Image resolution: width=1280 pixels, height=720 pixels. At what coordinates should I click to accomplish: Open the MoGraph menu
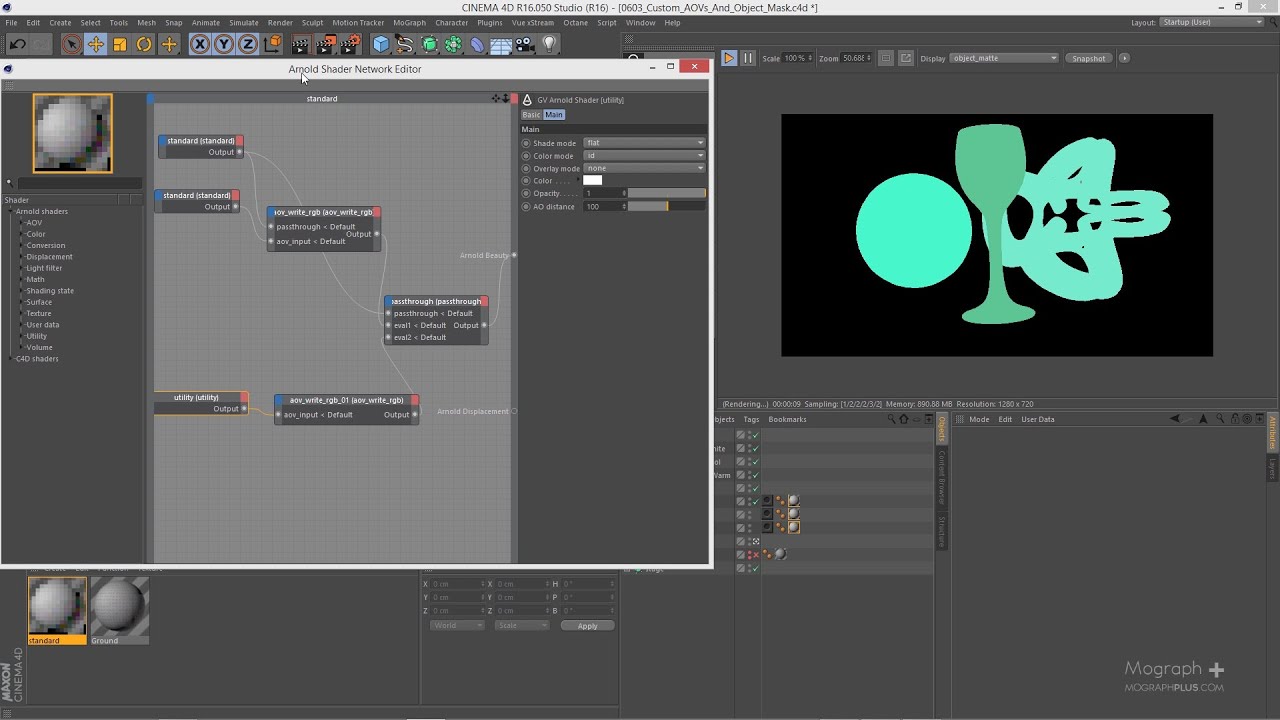tap(408, 22)
